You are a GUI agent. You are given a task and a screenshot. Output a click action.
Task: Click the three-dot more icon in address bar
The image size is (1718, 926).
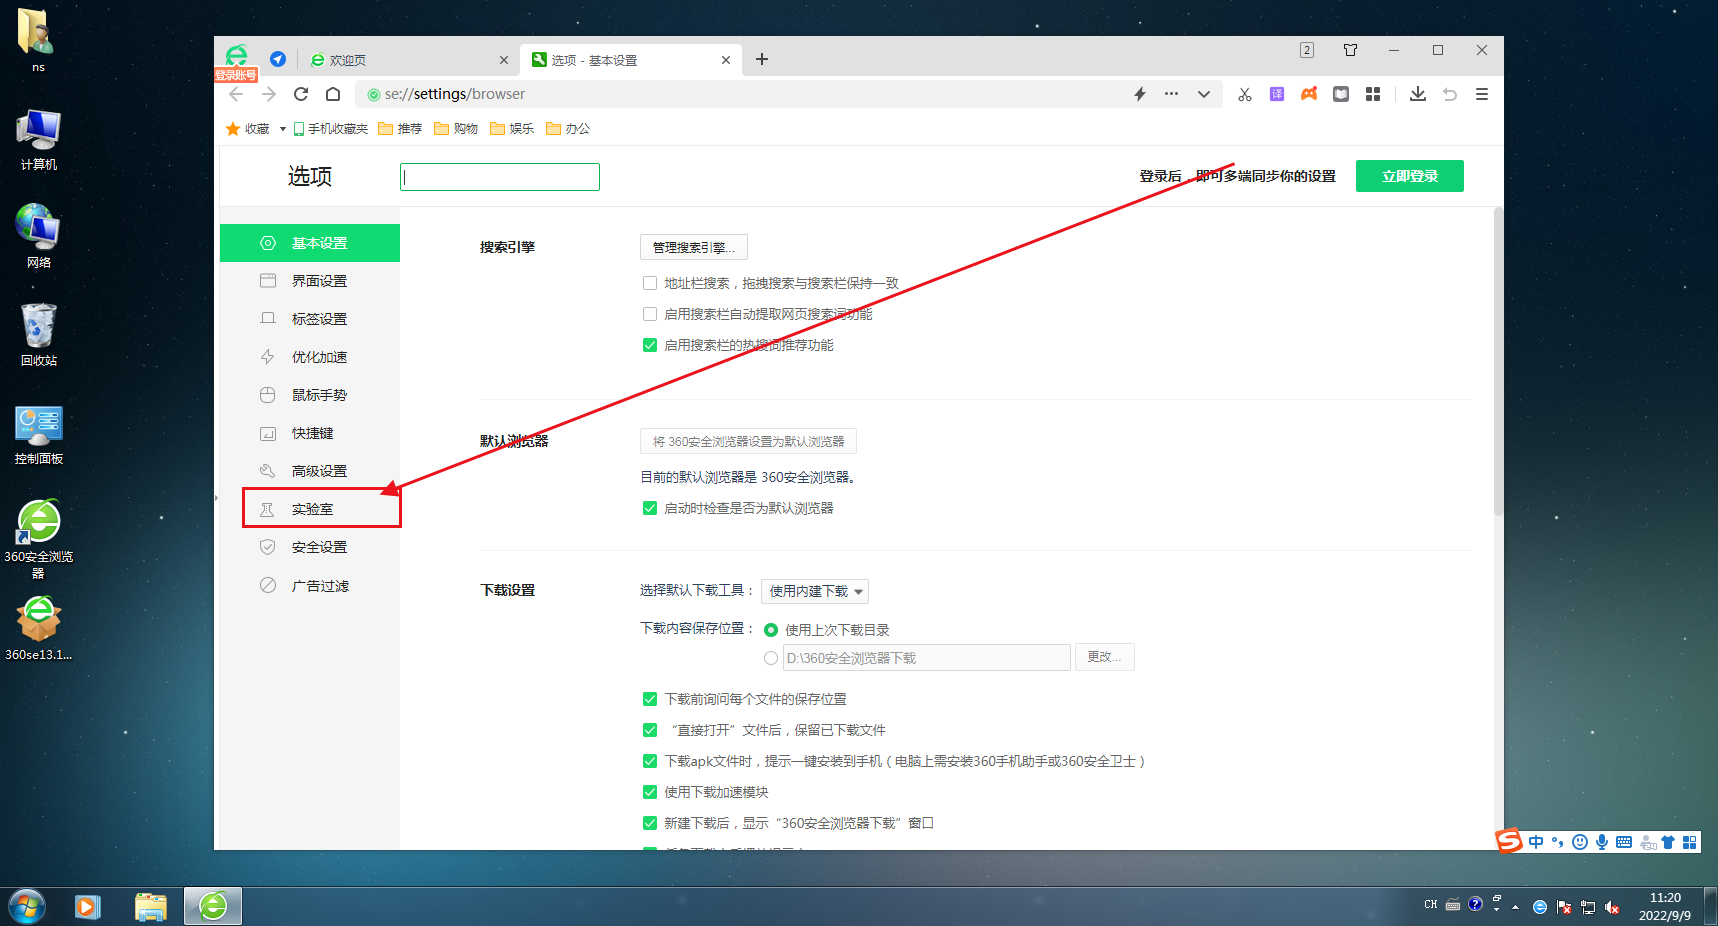1171,94
